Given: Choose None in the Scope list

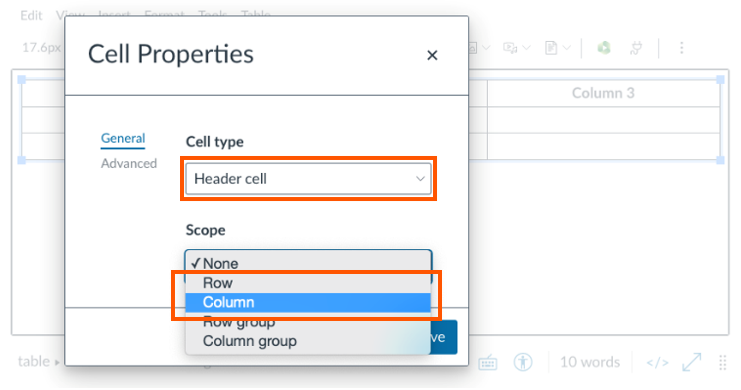Looking at the screenshot, I should [x=308, y=263].
